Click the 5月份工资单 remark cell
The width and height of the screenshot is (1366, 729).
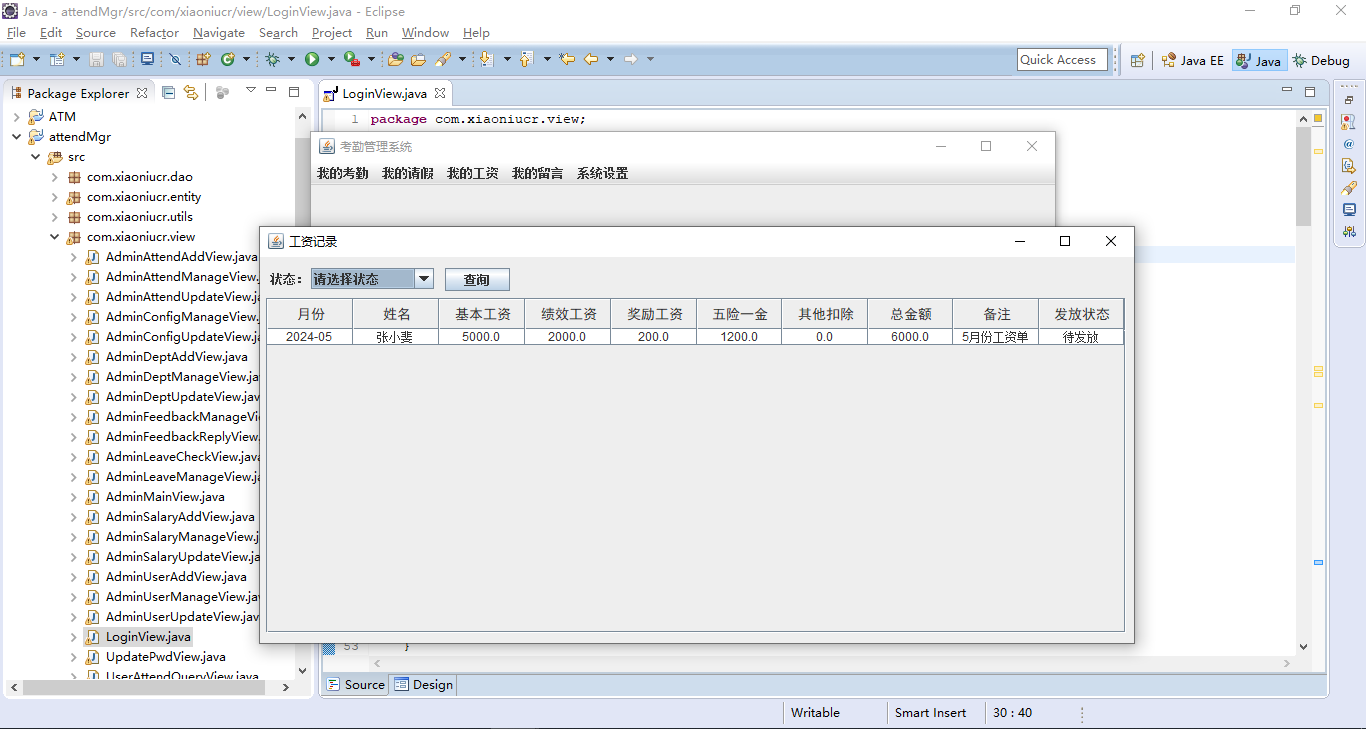pyautogui.click(x=995, y=337)
